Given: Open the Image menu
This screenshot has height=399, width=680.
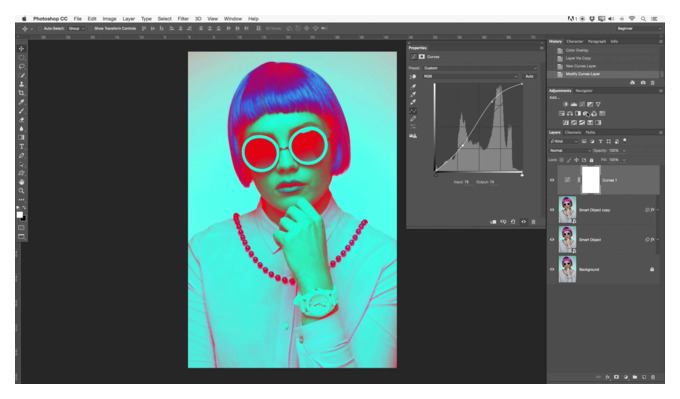Looking at the screenshot, I should [x=109, y=19].
